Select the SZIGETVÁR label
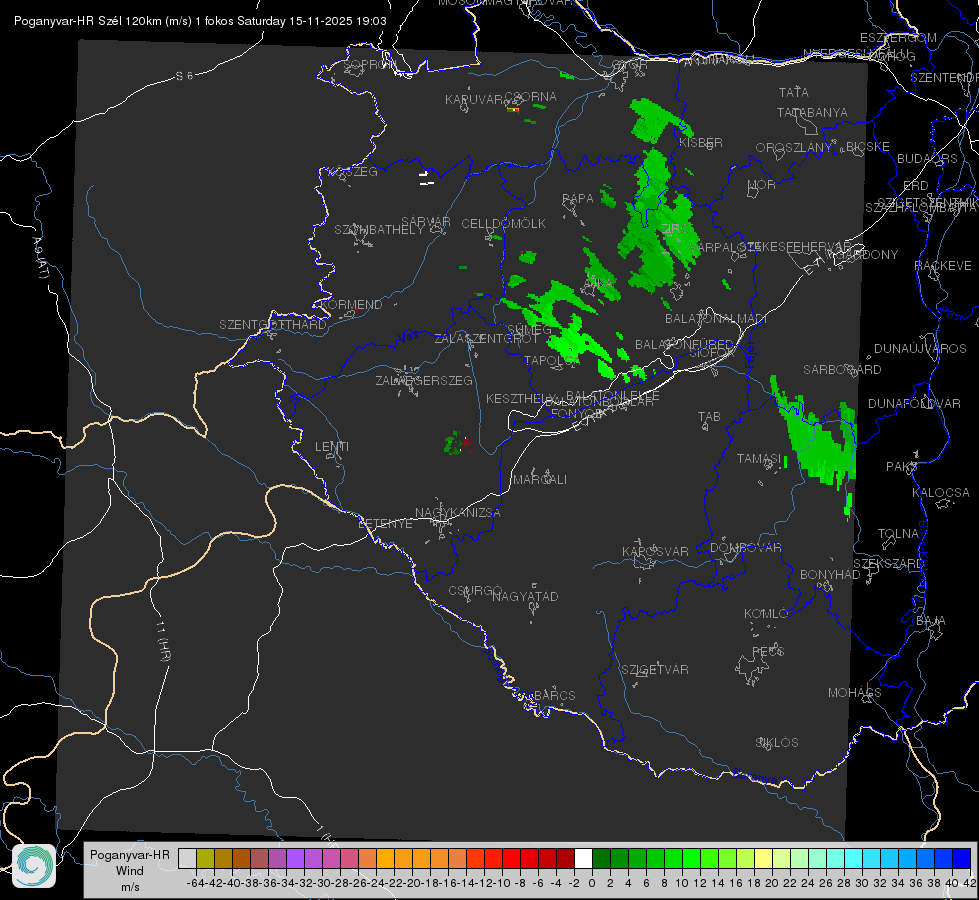This screenshot has height=900, width=979. (x=655, y=670)
